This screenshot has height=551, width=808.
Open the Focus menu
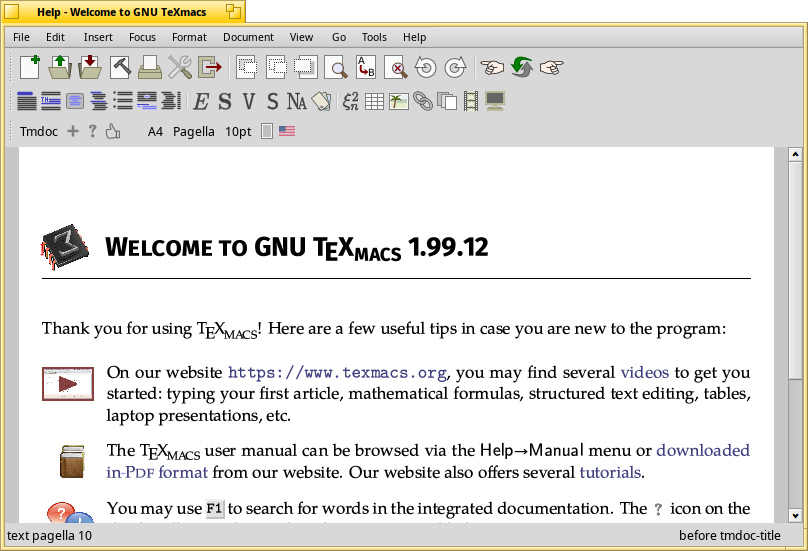(142, 37)
